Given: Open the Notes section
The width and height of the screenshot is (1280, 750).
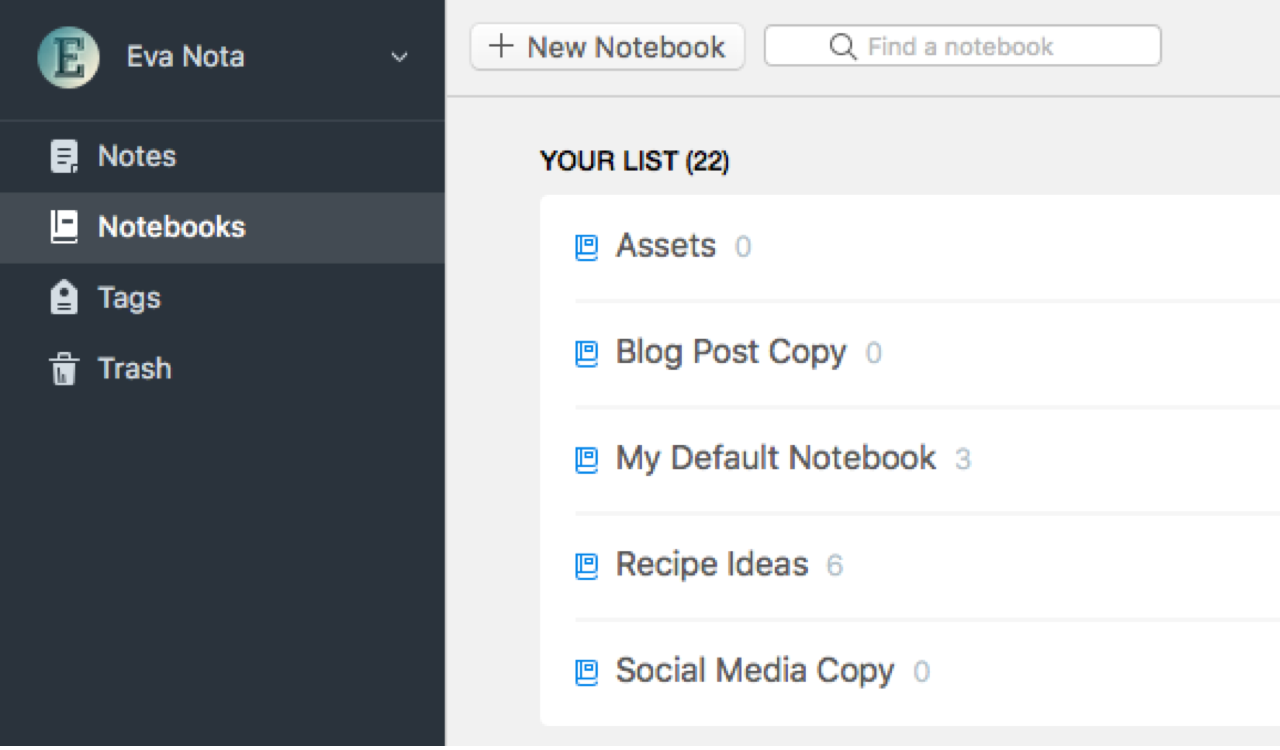Looking at the screenshot, I should pos(137,157).
